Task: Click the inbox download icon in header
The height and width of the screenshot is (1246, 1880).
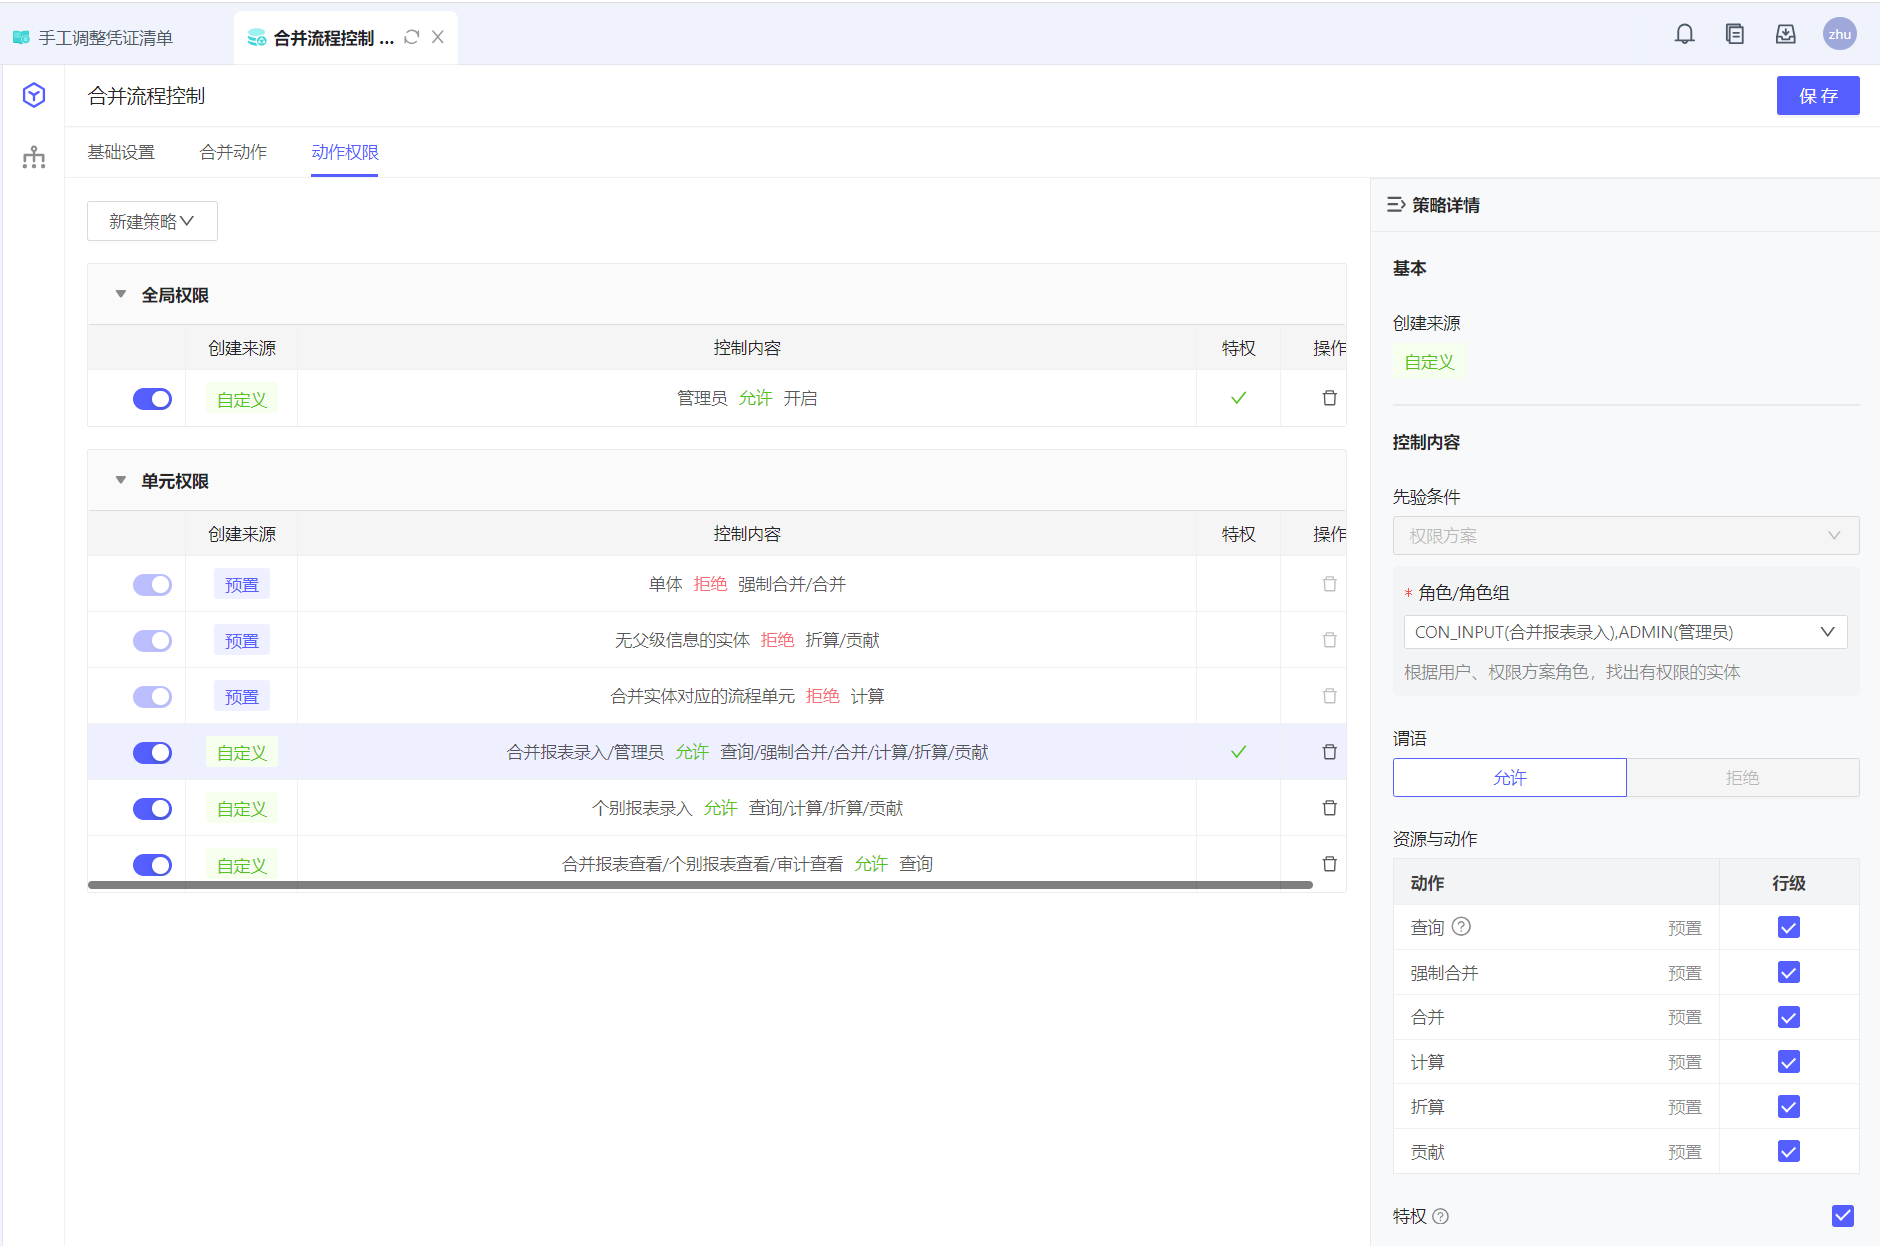Action: point(1786,35)
